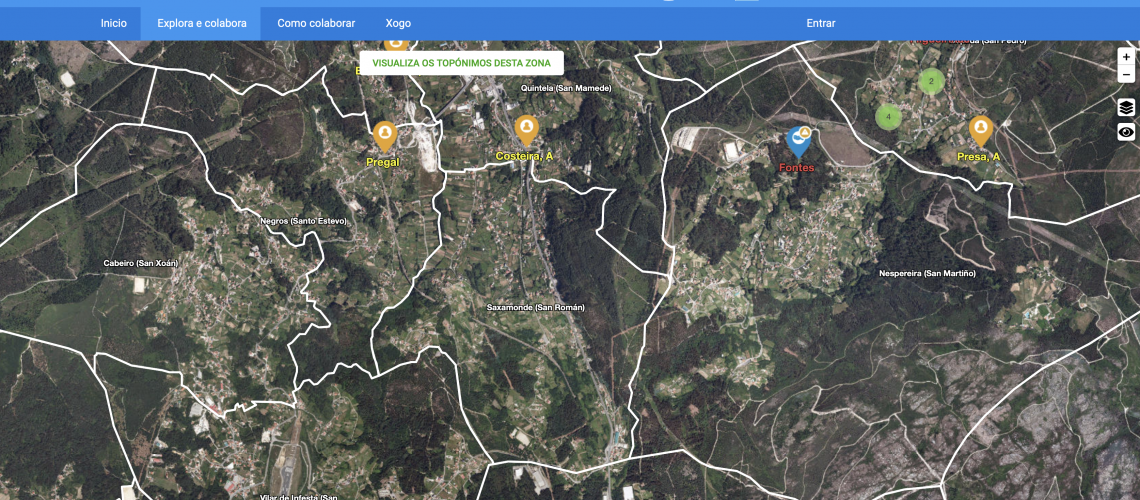
Task: Toggle visibility with the eye icon
Action: coord(1126,132)
